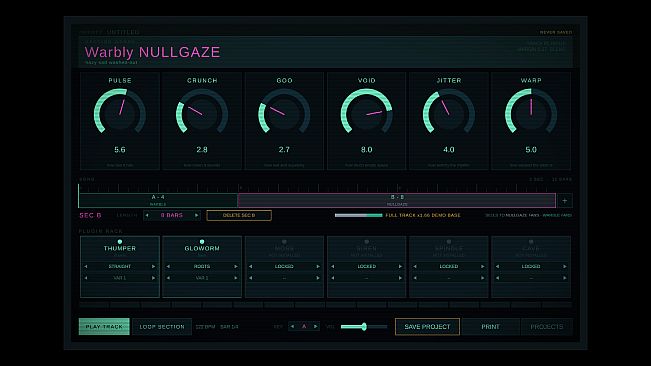Click the Loop Section button
This screenshot has width=651, height=366.
[162, 327]
